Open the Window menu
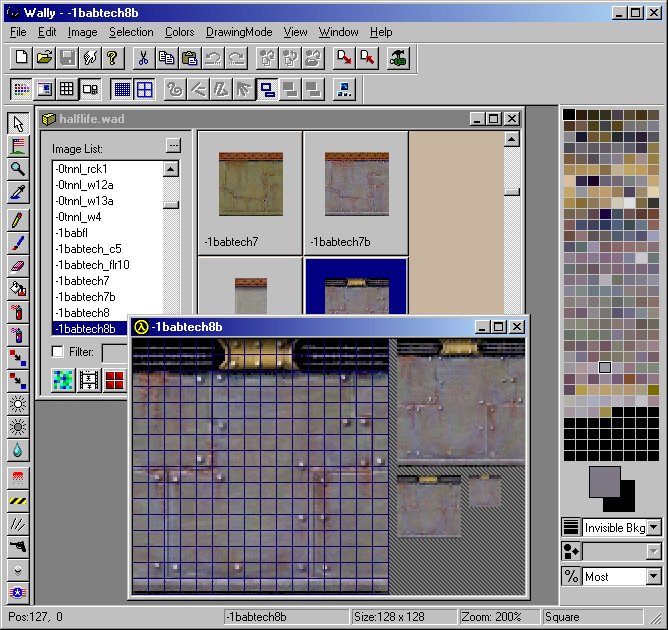The height and width of the screenshot is (630, 668). coord(339,32)
